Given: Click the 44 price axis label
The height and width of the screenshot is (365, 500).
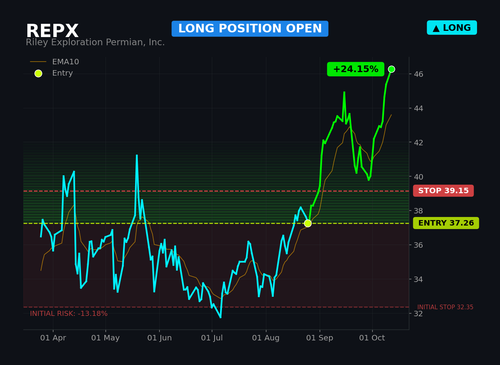Looking at the screenshot, I should coord(418,108).
